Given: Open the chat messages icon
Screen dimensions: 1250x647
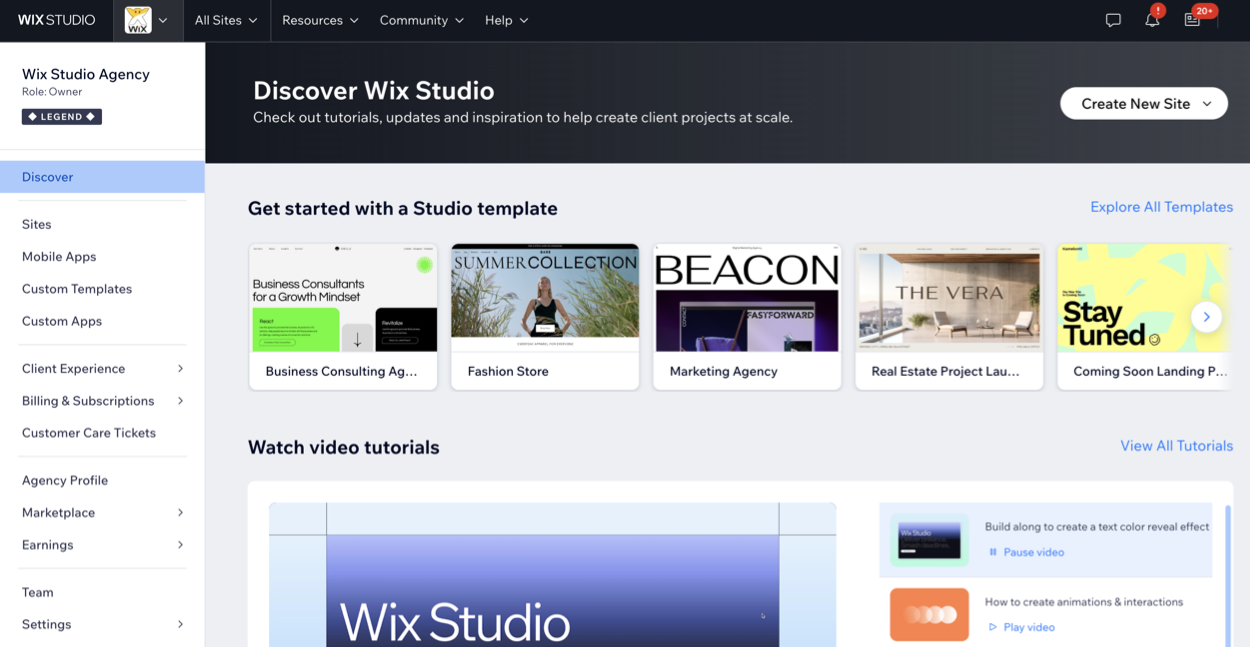Looking at the screenshot, I should [1113, 20].
